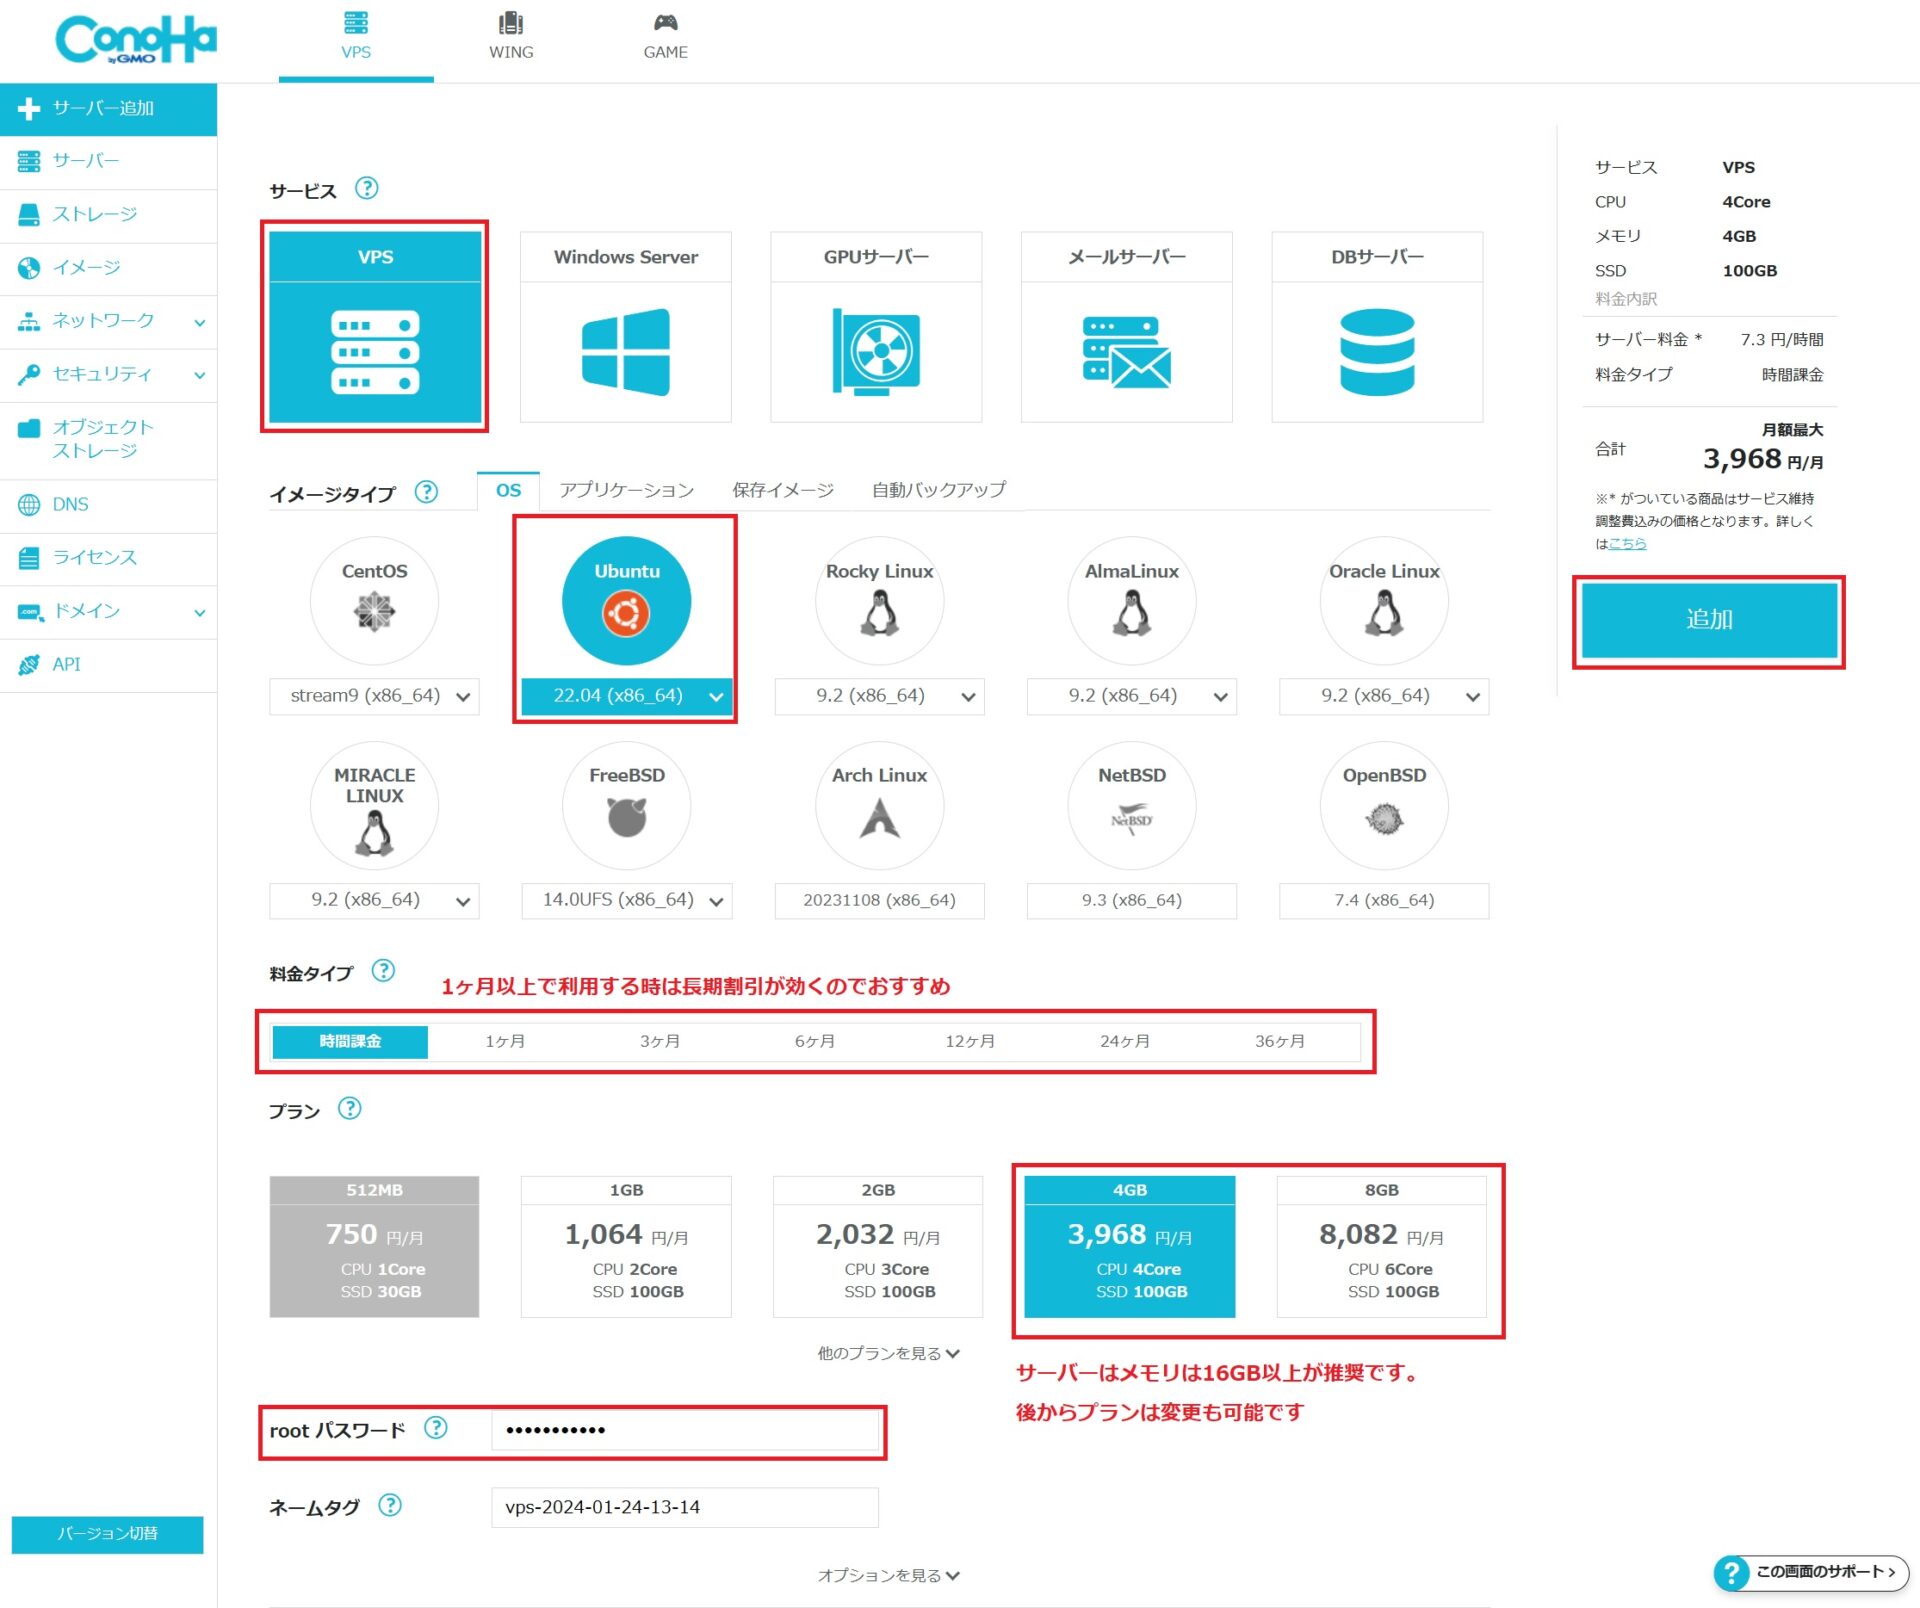
Task: Expand the ドメイン sidebar menu
Action: coord(108,611)
